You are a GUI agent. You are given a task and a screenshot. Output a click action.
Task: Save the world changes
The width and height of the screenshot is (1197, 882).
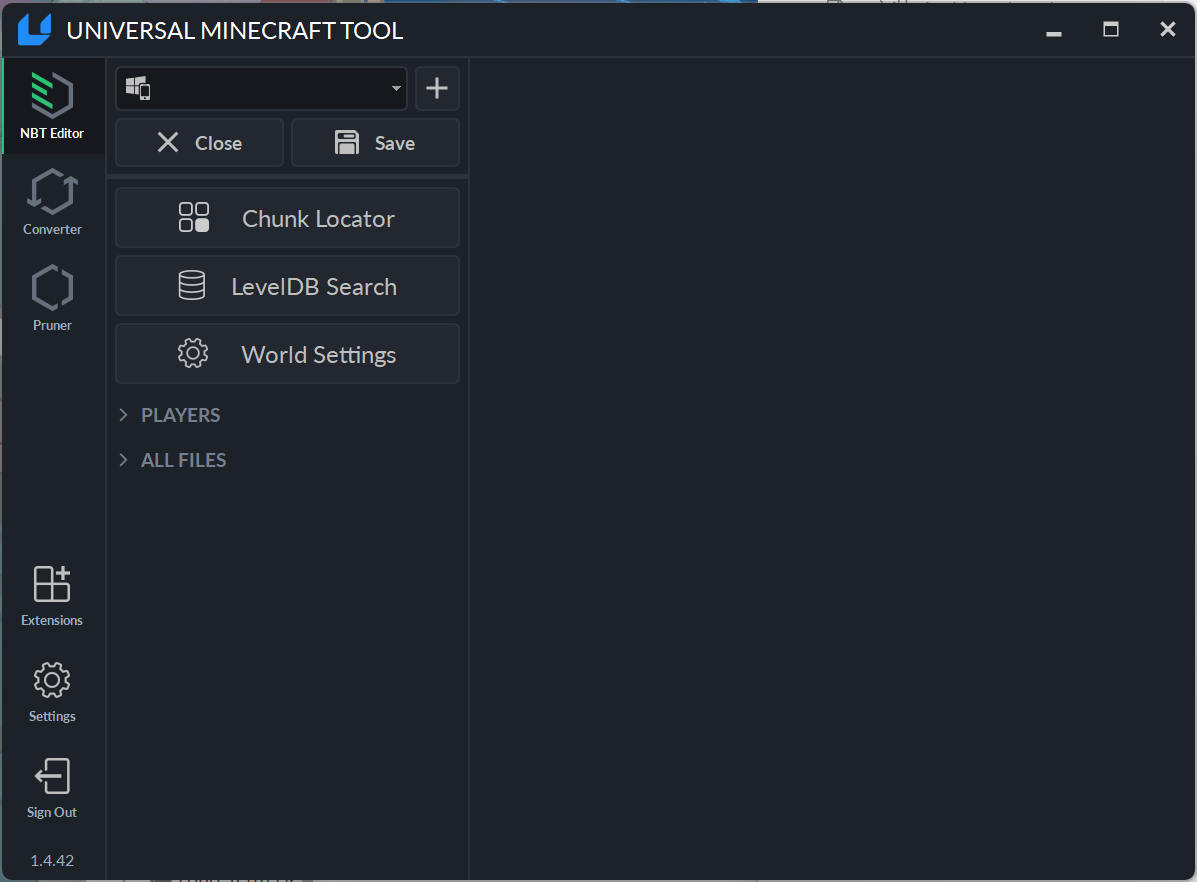click(x=375, y=143)
